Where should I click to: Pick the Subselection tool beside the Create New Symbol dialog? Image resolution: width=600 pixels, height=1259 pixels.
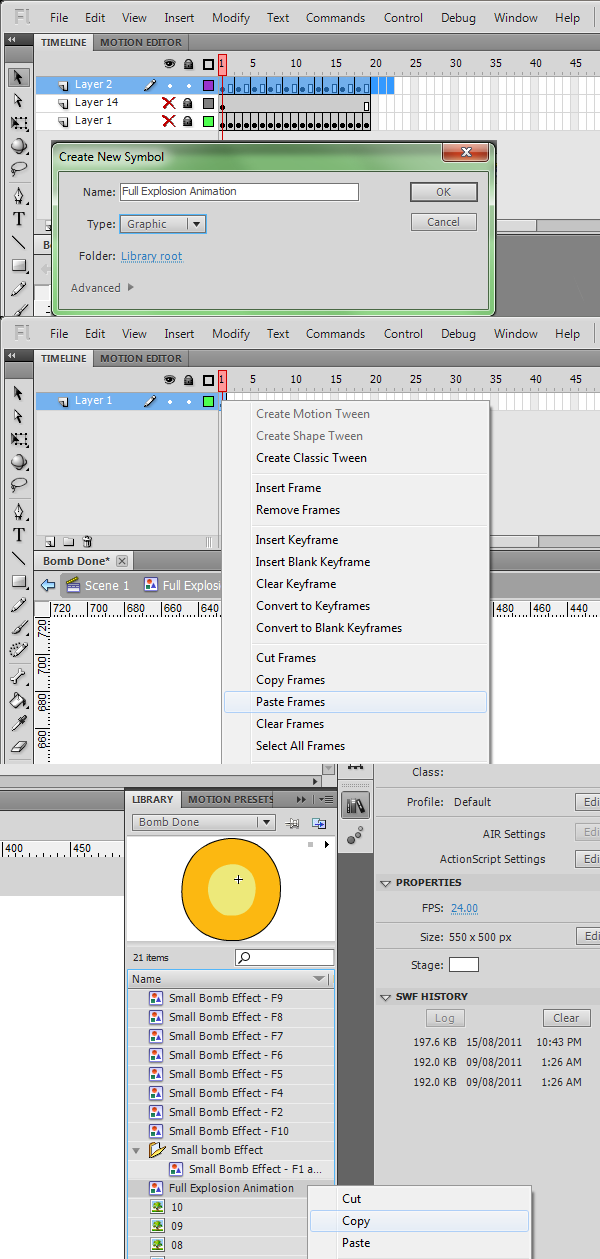[x=18, y=101]
